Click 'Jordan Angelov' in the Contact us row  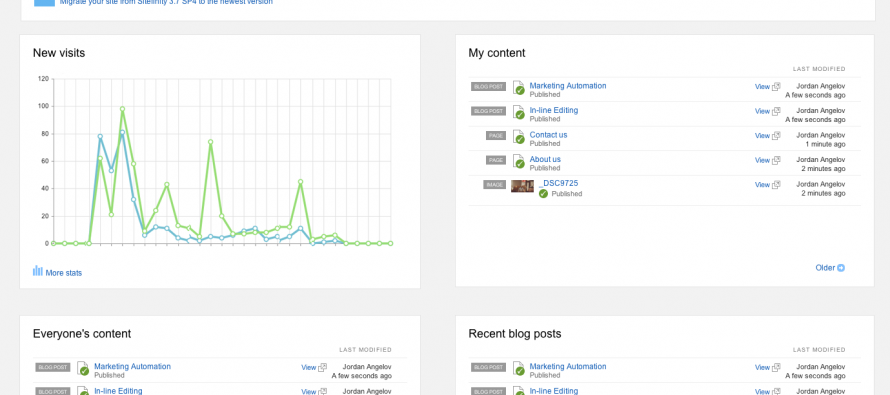point(821,135)
